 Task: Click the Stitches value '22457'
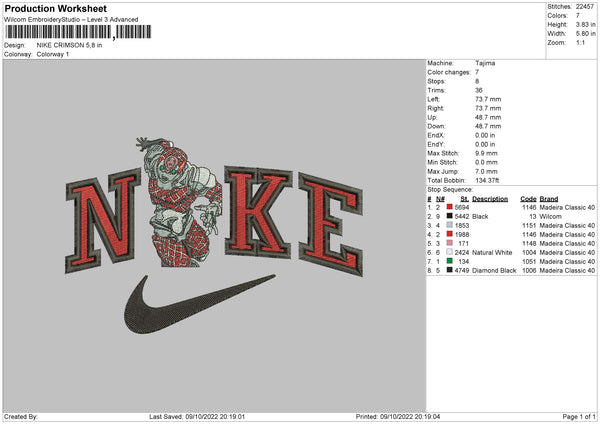tap(585, 7)
